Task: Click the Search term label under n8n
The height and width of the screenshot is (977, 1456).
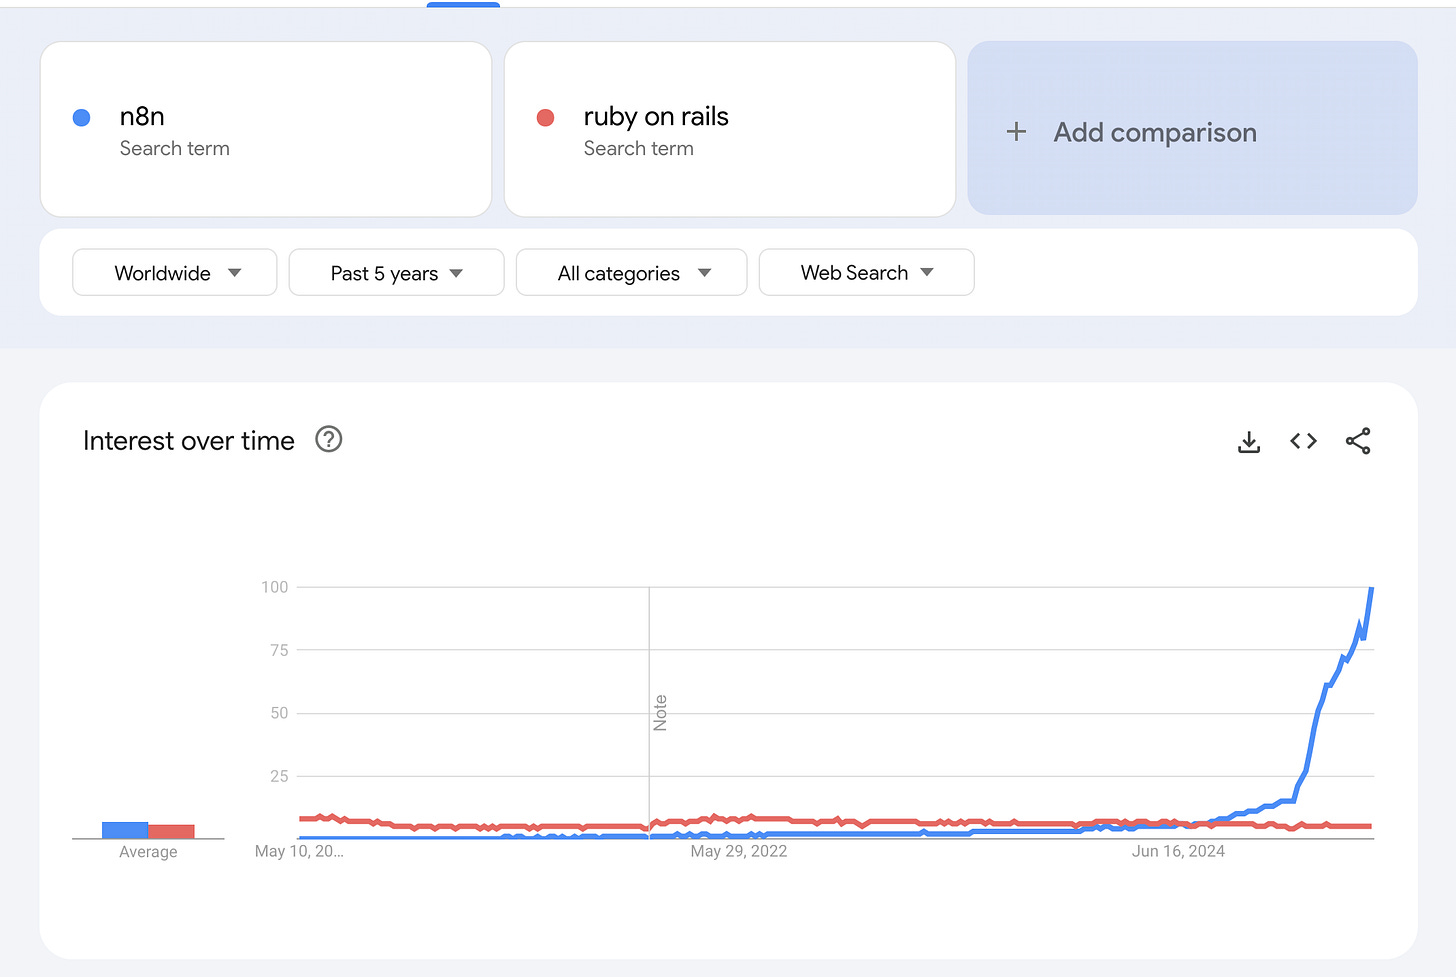Action: (x=175, y=148)
